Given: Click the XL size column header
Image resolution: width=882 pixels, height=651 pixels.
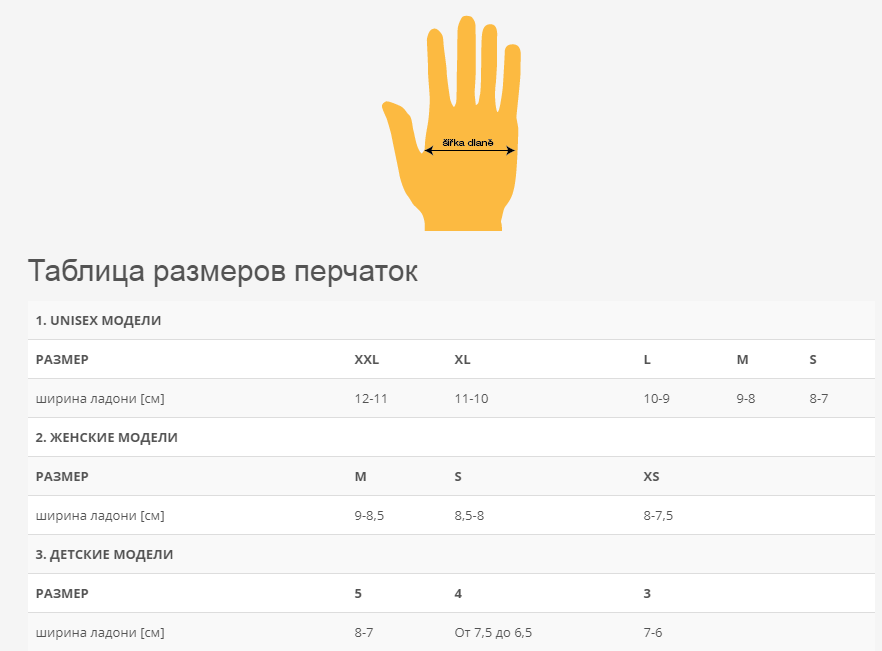Looking at the screenshot, I should coord(462,360).
